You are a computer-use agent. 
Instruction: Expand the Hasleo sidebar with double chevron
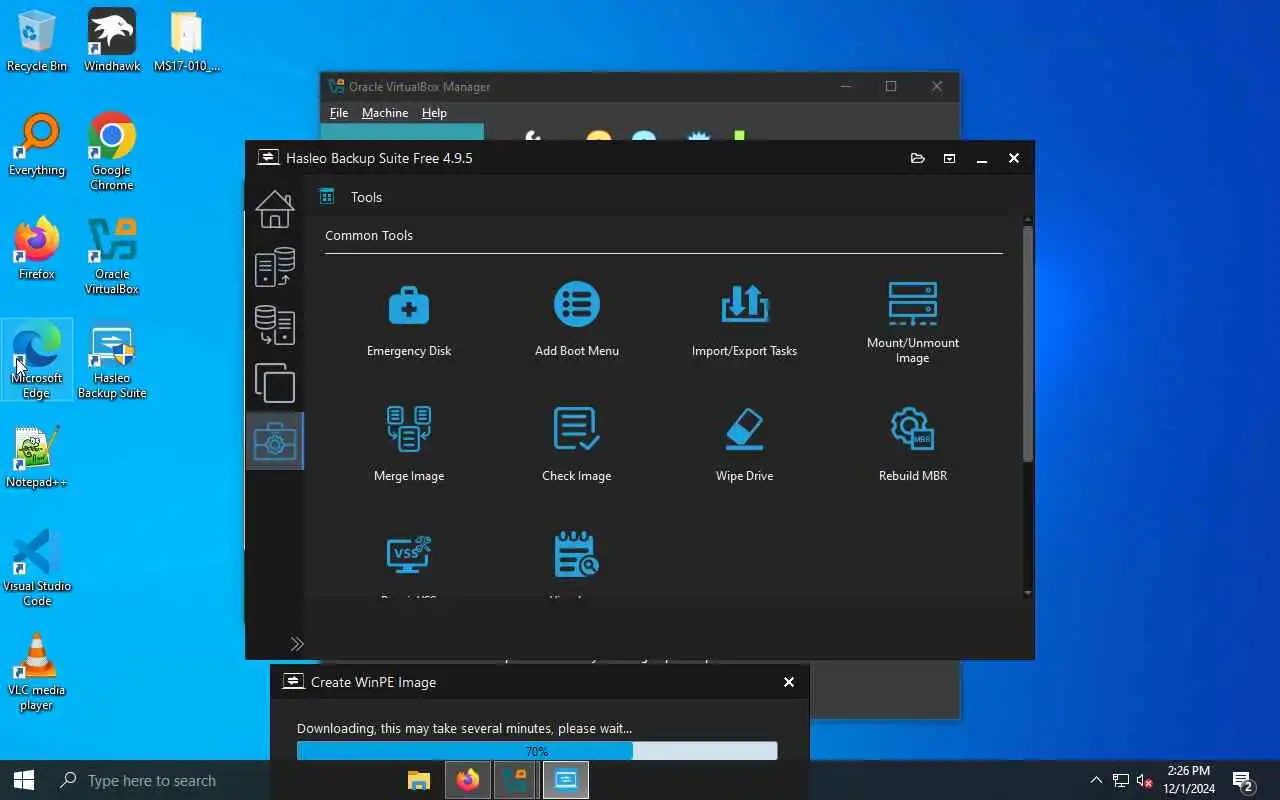tap(296, 644)
